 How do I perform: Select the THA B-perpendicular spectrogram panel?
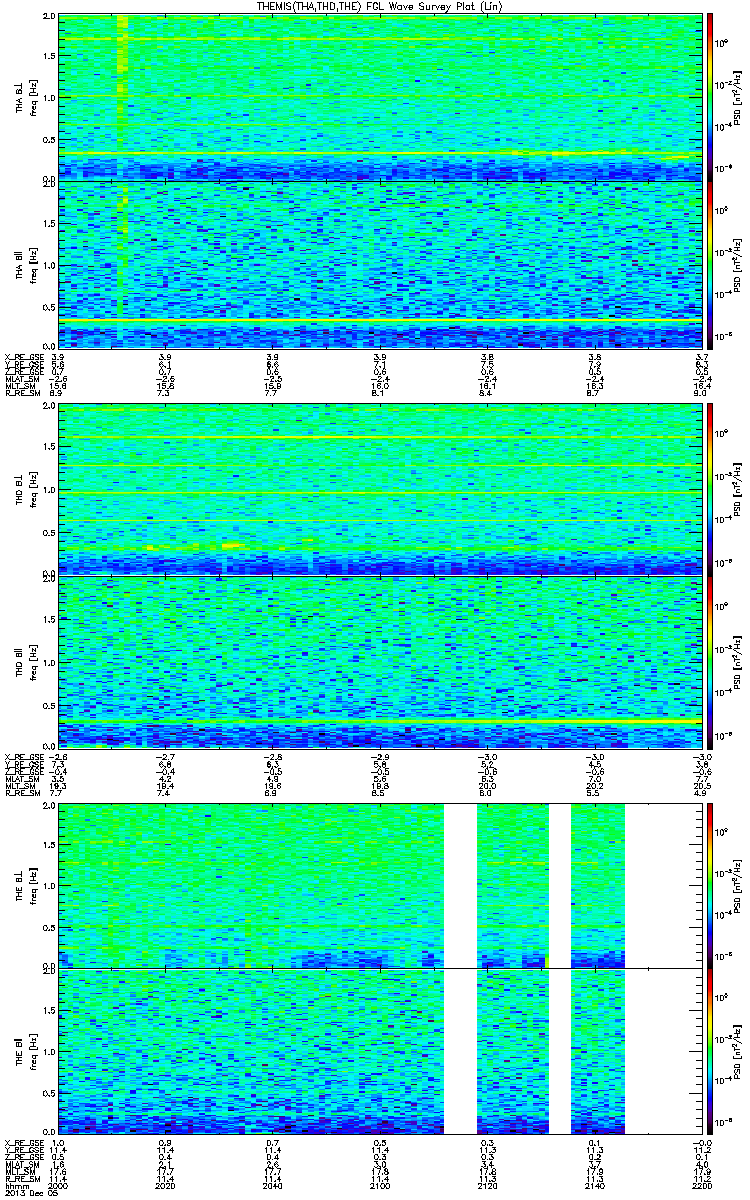pyautogui.click(x=380, y=97)
